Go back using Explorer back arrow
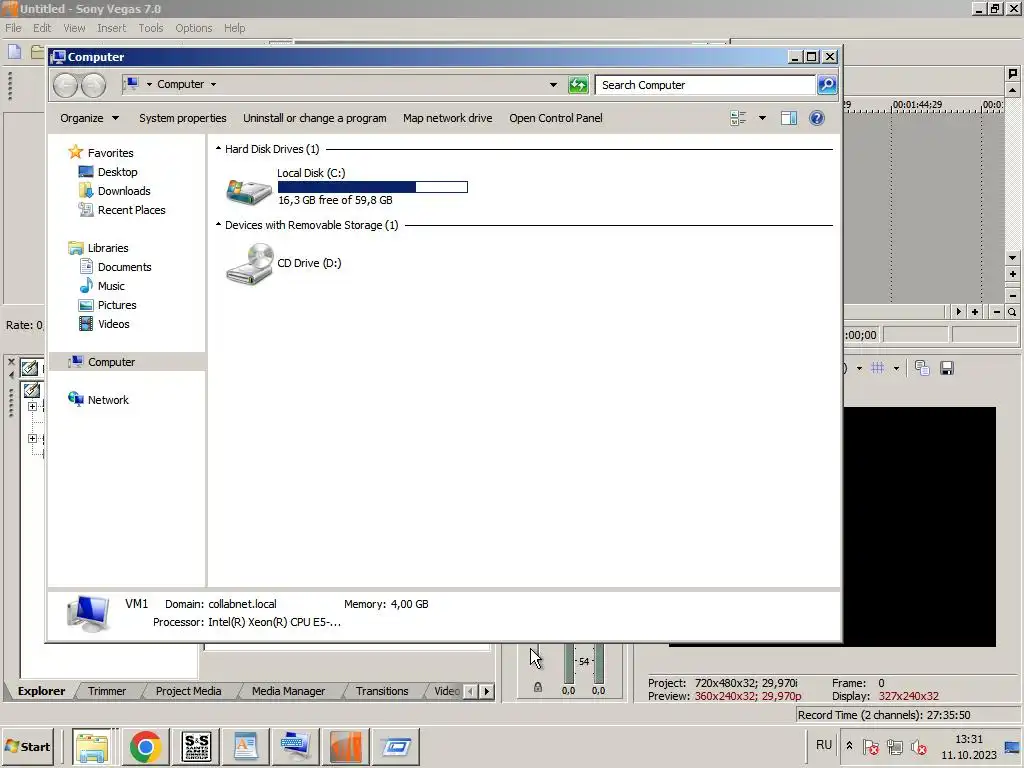The height and width of the screenshot is (768, 1024). [x=65, y=85]
